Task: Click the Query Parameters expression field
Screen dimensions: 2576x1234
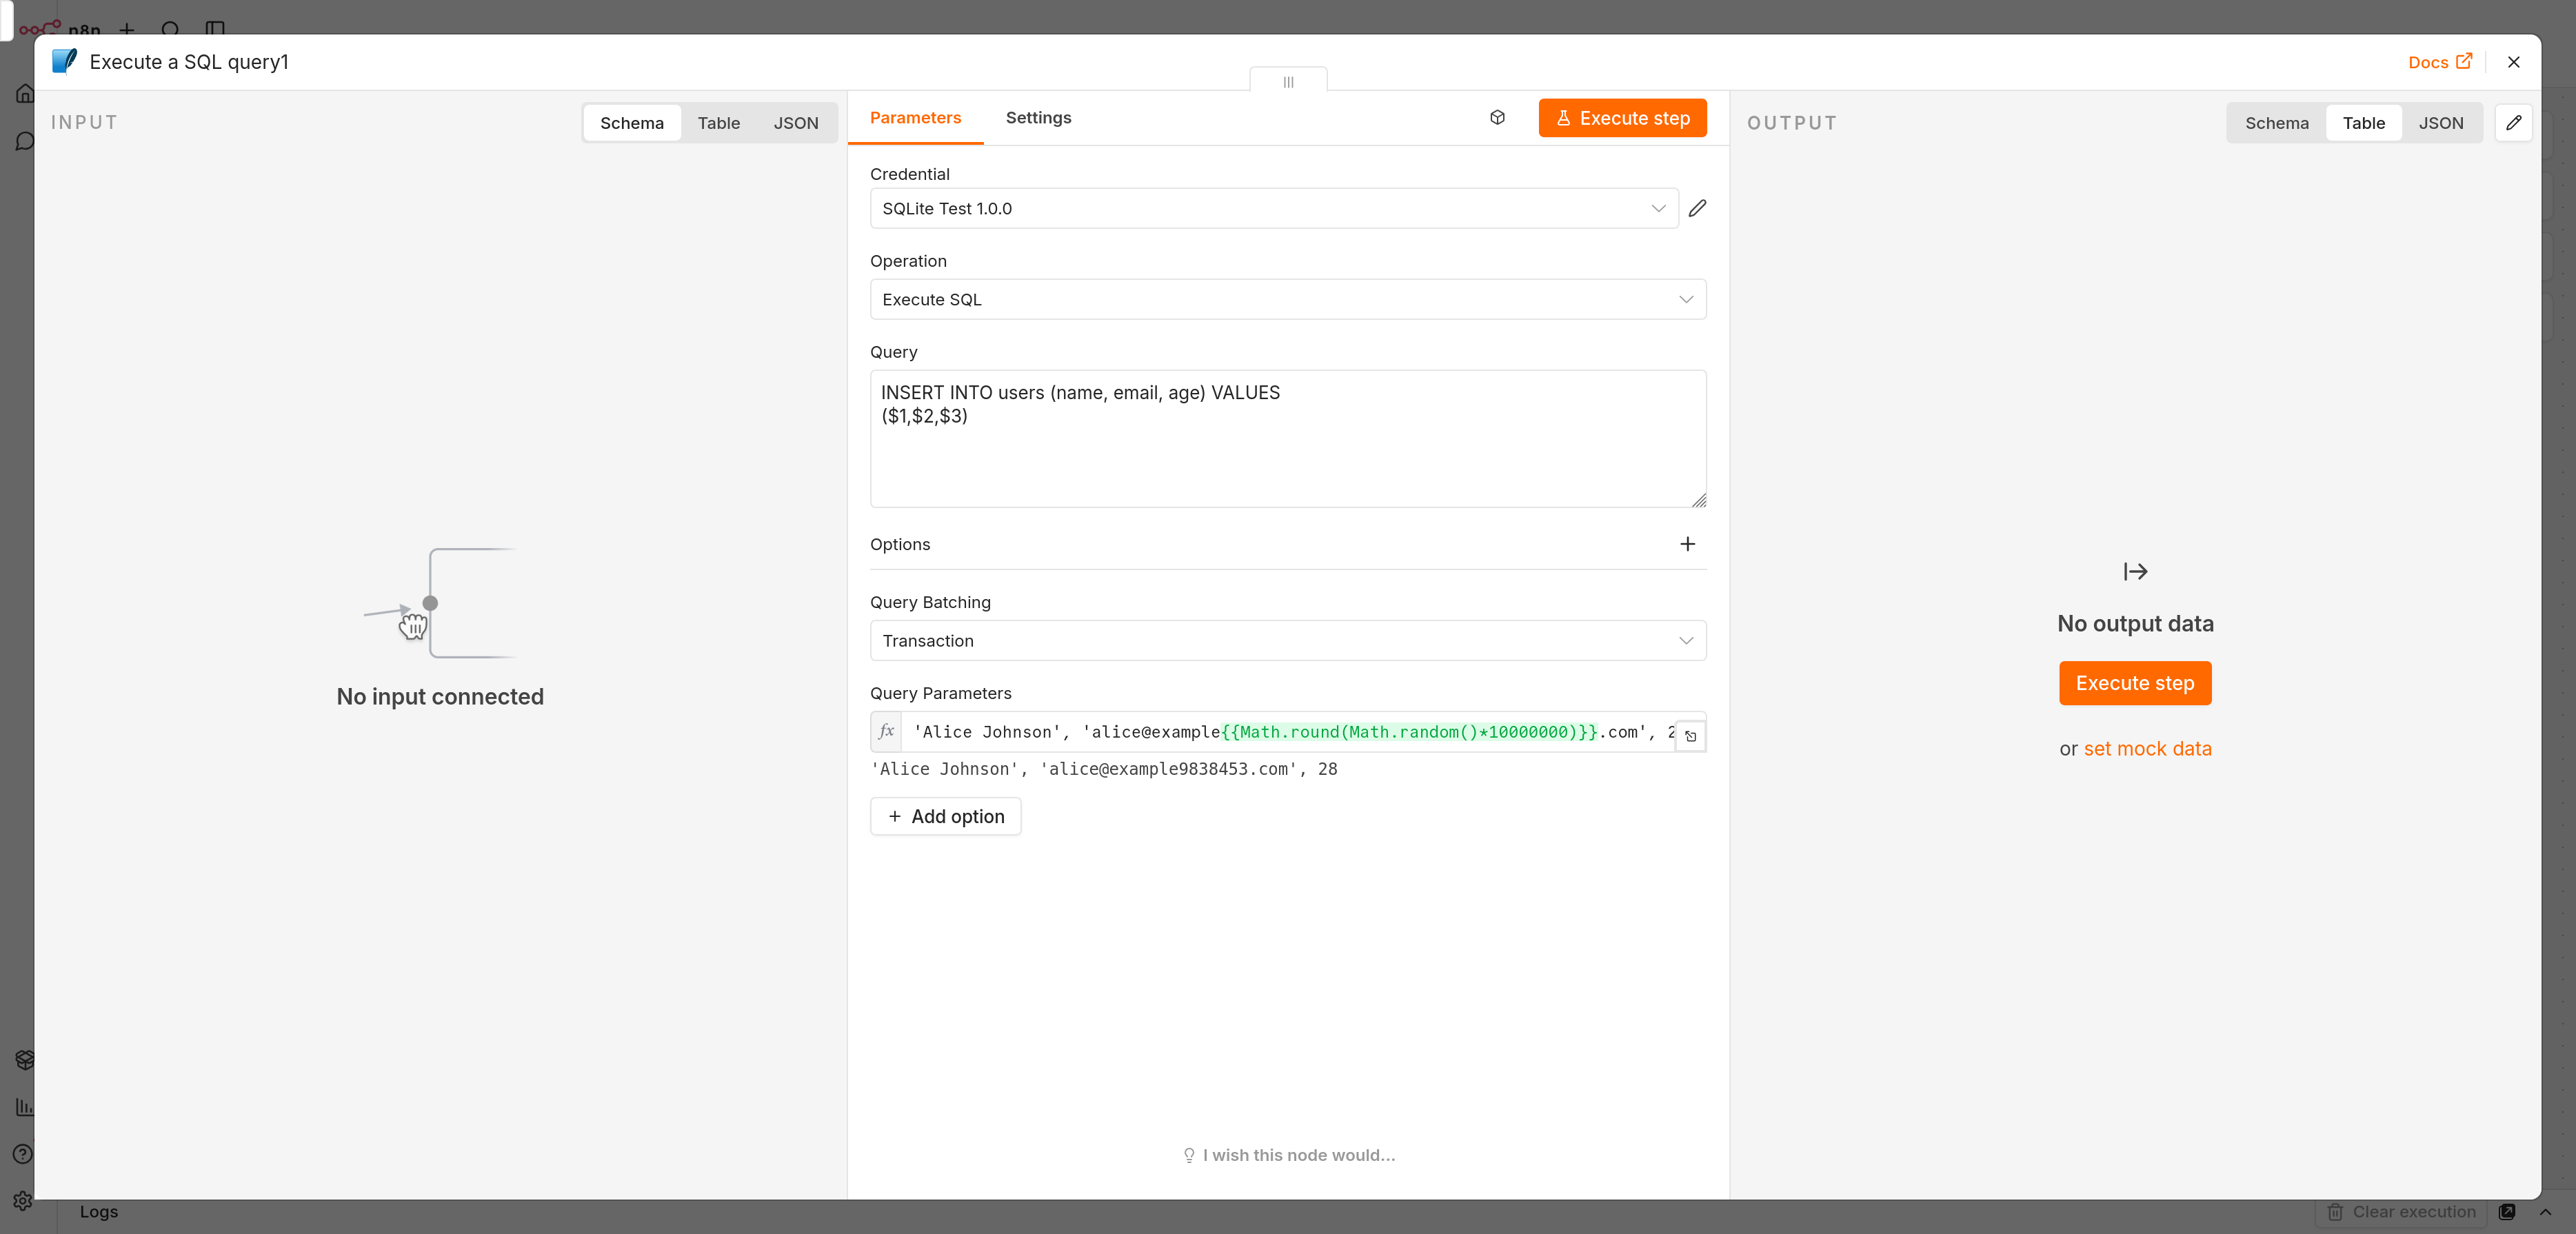Action: click(x=1288, y=732)
